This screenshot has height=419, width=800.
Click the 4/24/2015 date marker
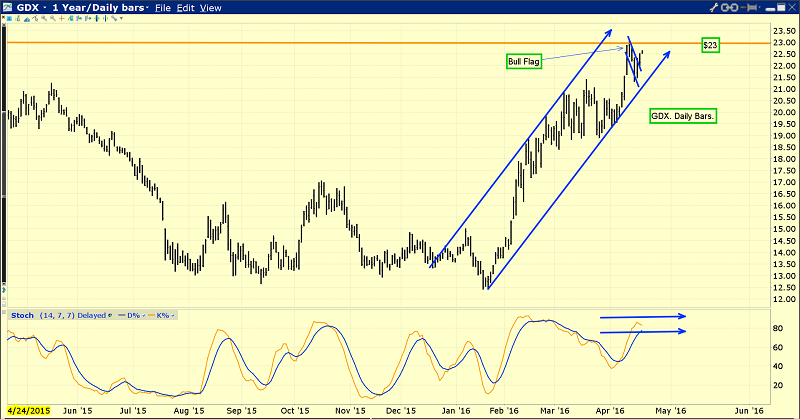28,410
